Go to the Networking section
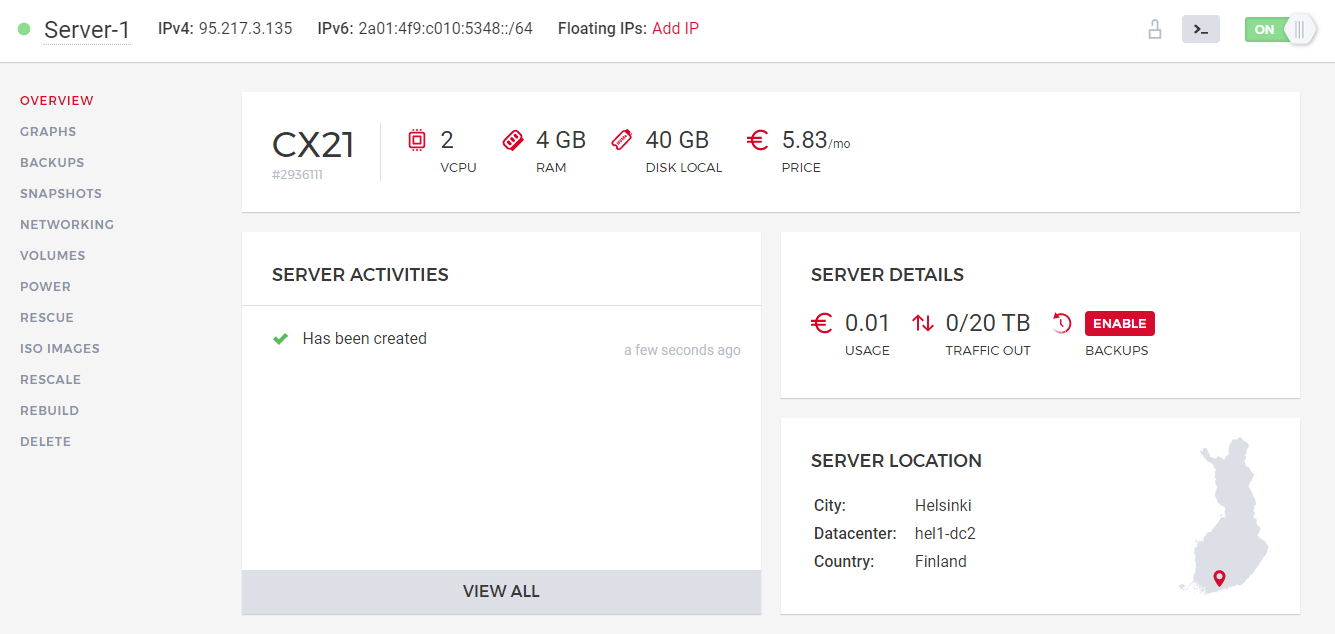The width and height of the screenshot is (1335, 634). (67, 224)
